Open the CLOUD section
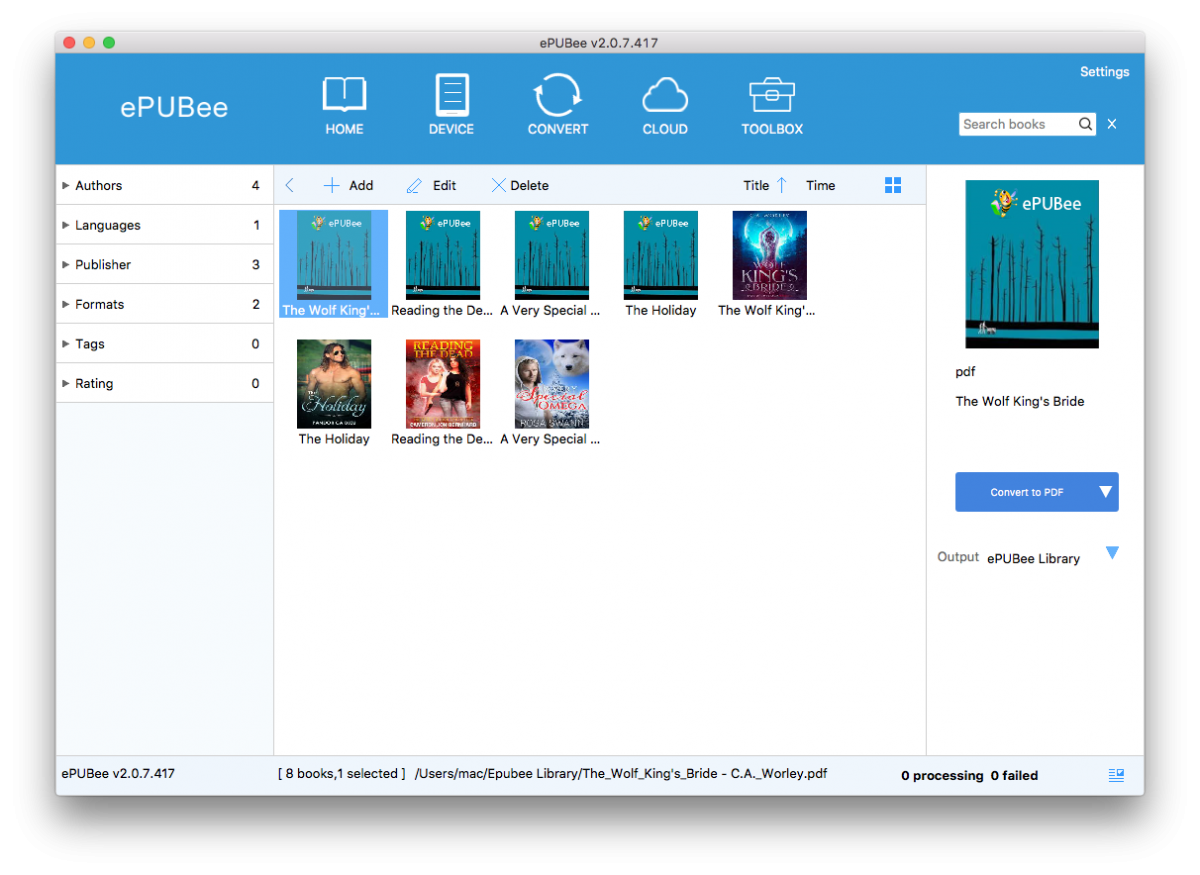Screen dimensions: 1200x875 tap(665, 96)
